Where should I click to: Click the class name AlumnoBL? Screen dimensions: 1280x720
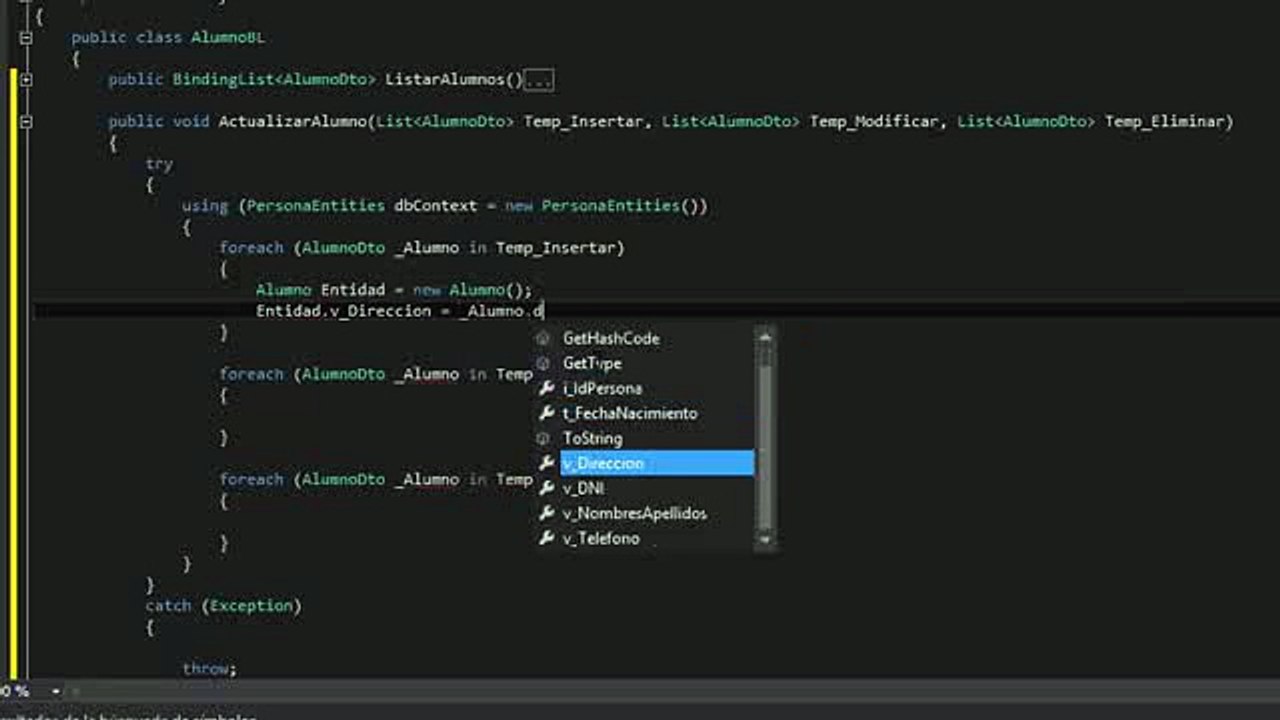coord(228,37)
